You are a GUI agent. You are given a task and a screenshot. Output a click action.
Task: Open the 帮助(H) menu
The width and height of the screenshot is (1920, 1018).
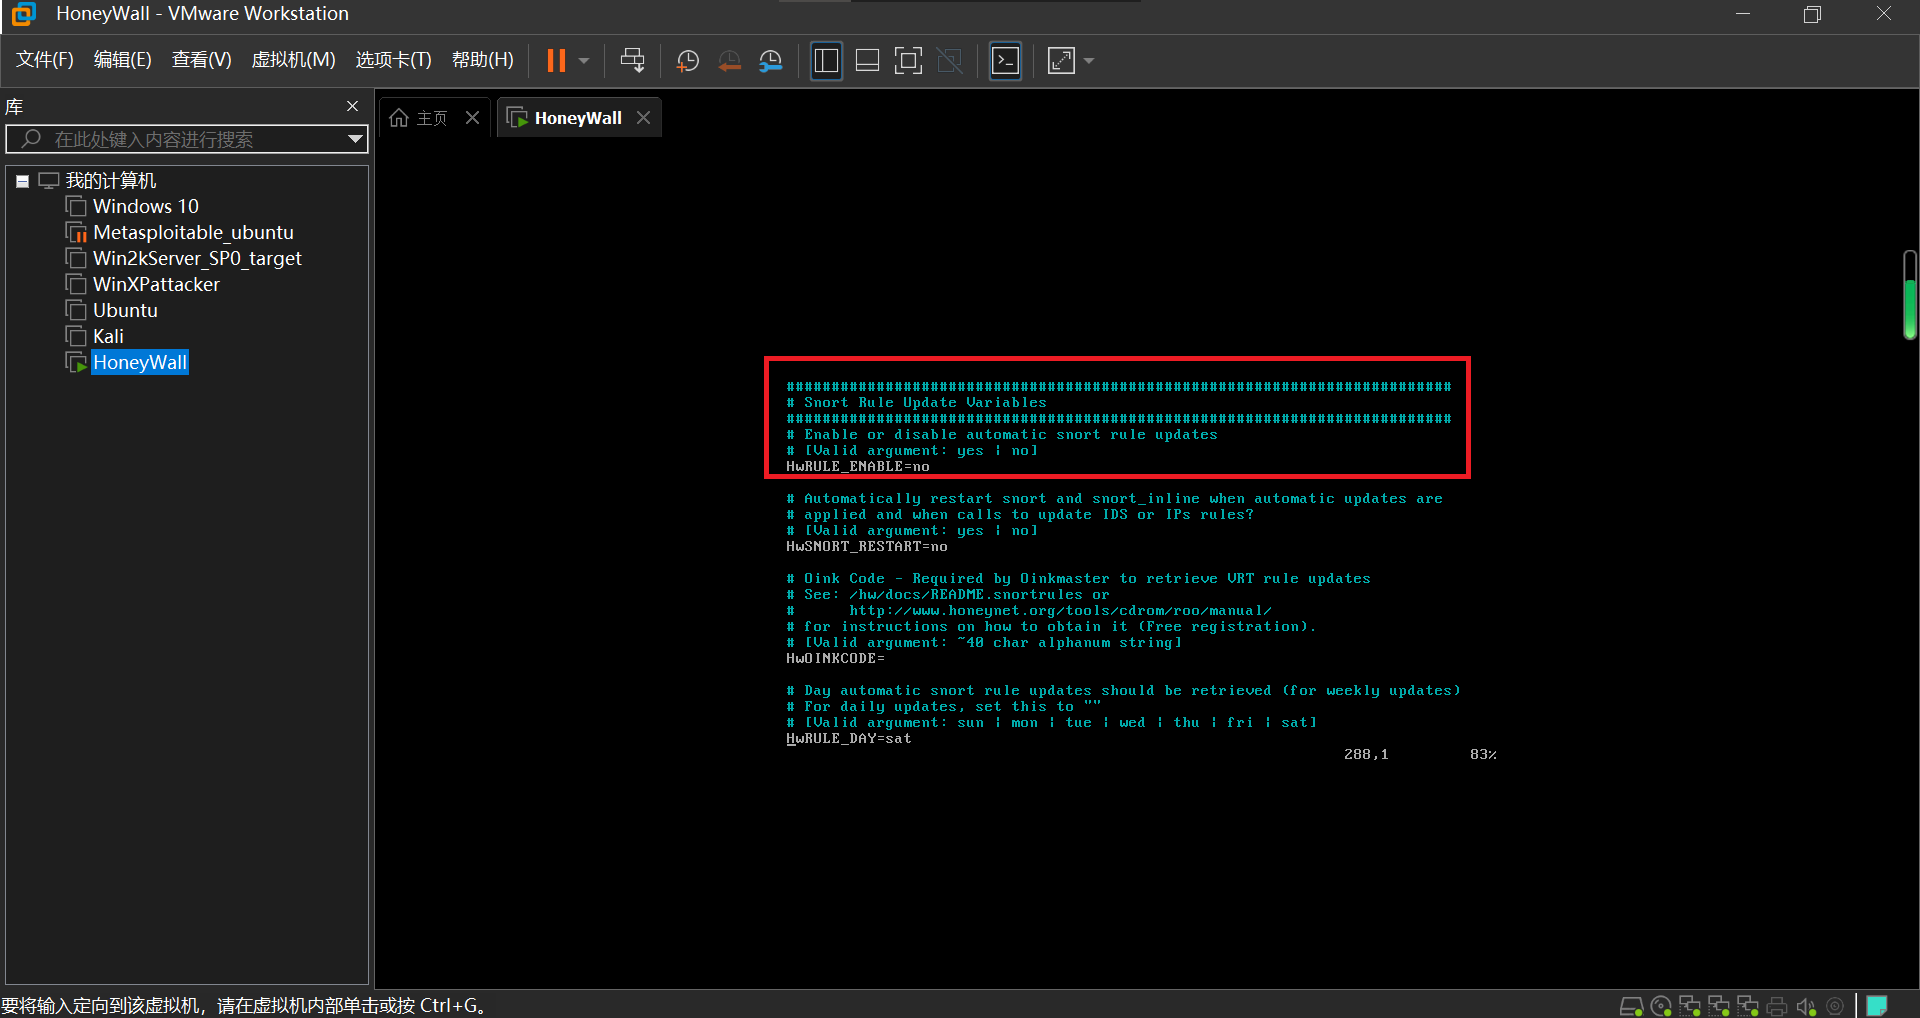point(483,60)
